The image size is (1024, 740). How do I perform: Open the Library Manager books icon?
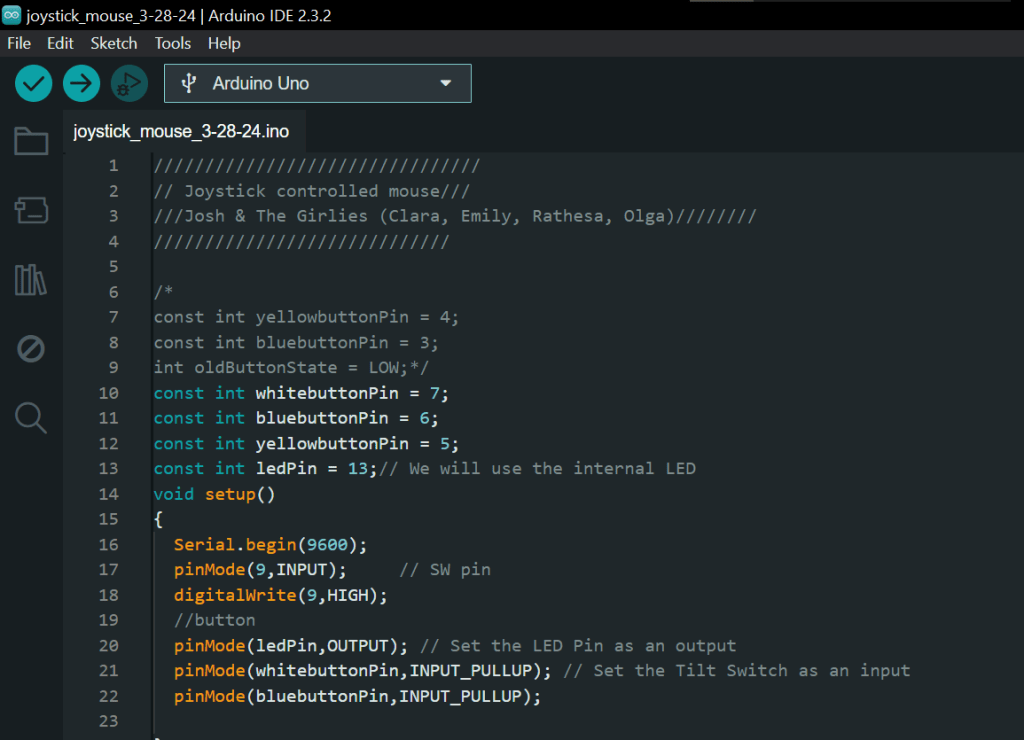tap(31, 280)
